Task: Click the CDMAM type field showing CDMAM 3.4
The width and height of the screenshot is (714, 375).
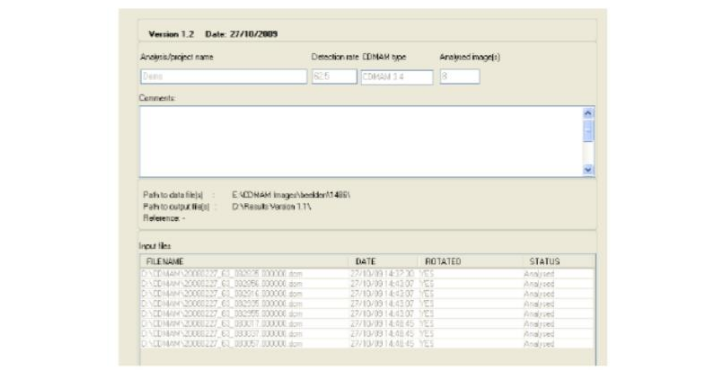Action: [397, 77]
